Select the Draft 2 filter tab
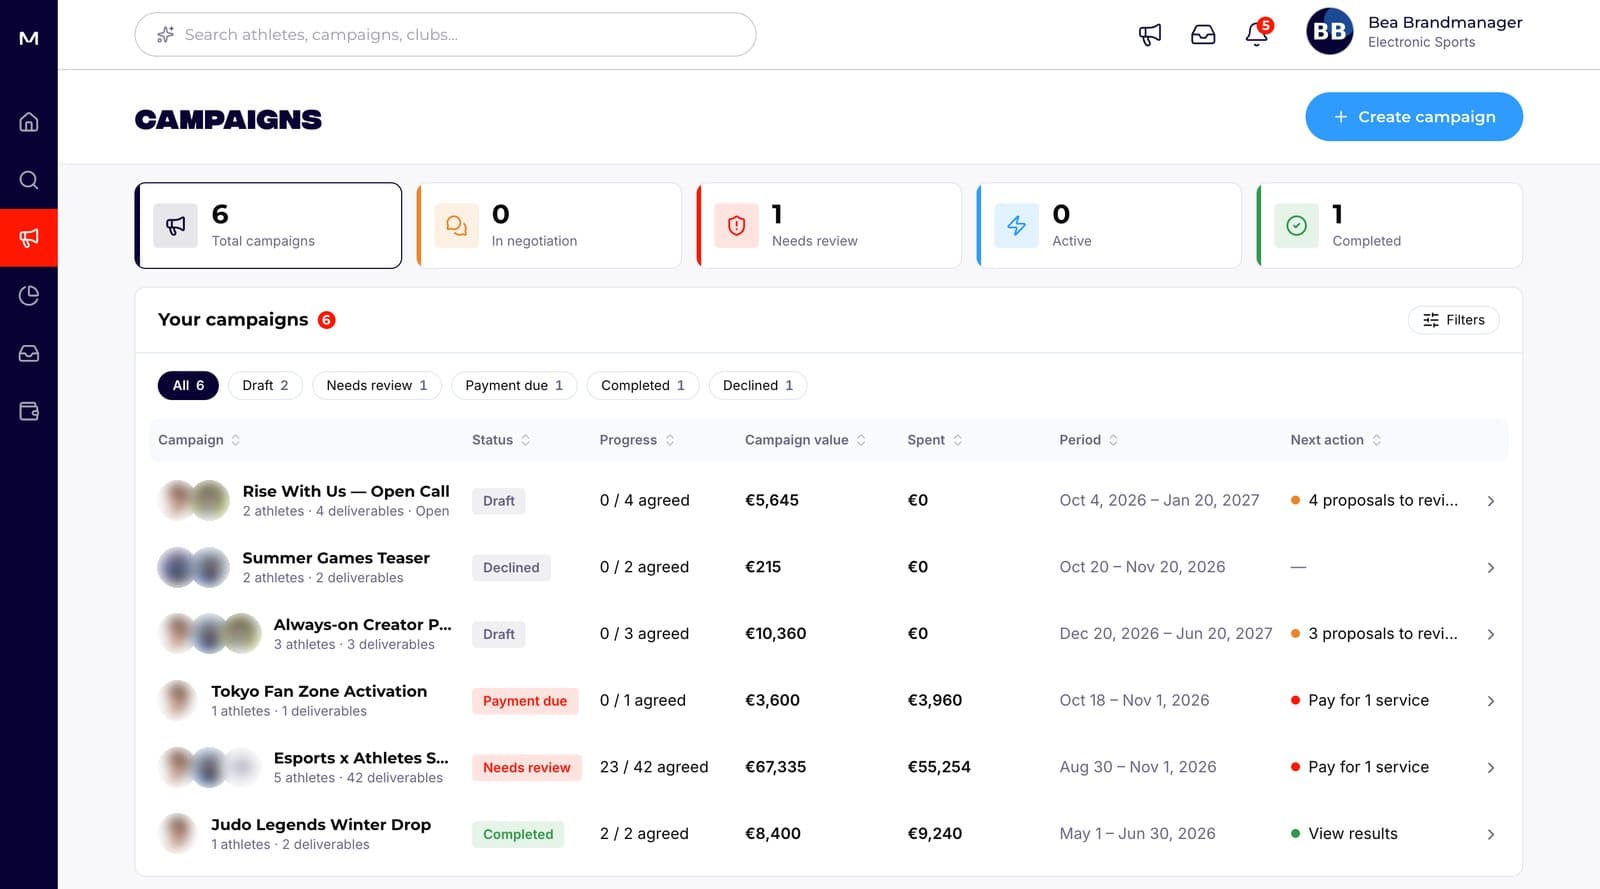This screenshot has width=1600, height=889. tap(265, 385)
